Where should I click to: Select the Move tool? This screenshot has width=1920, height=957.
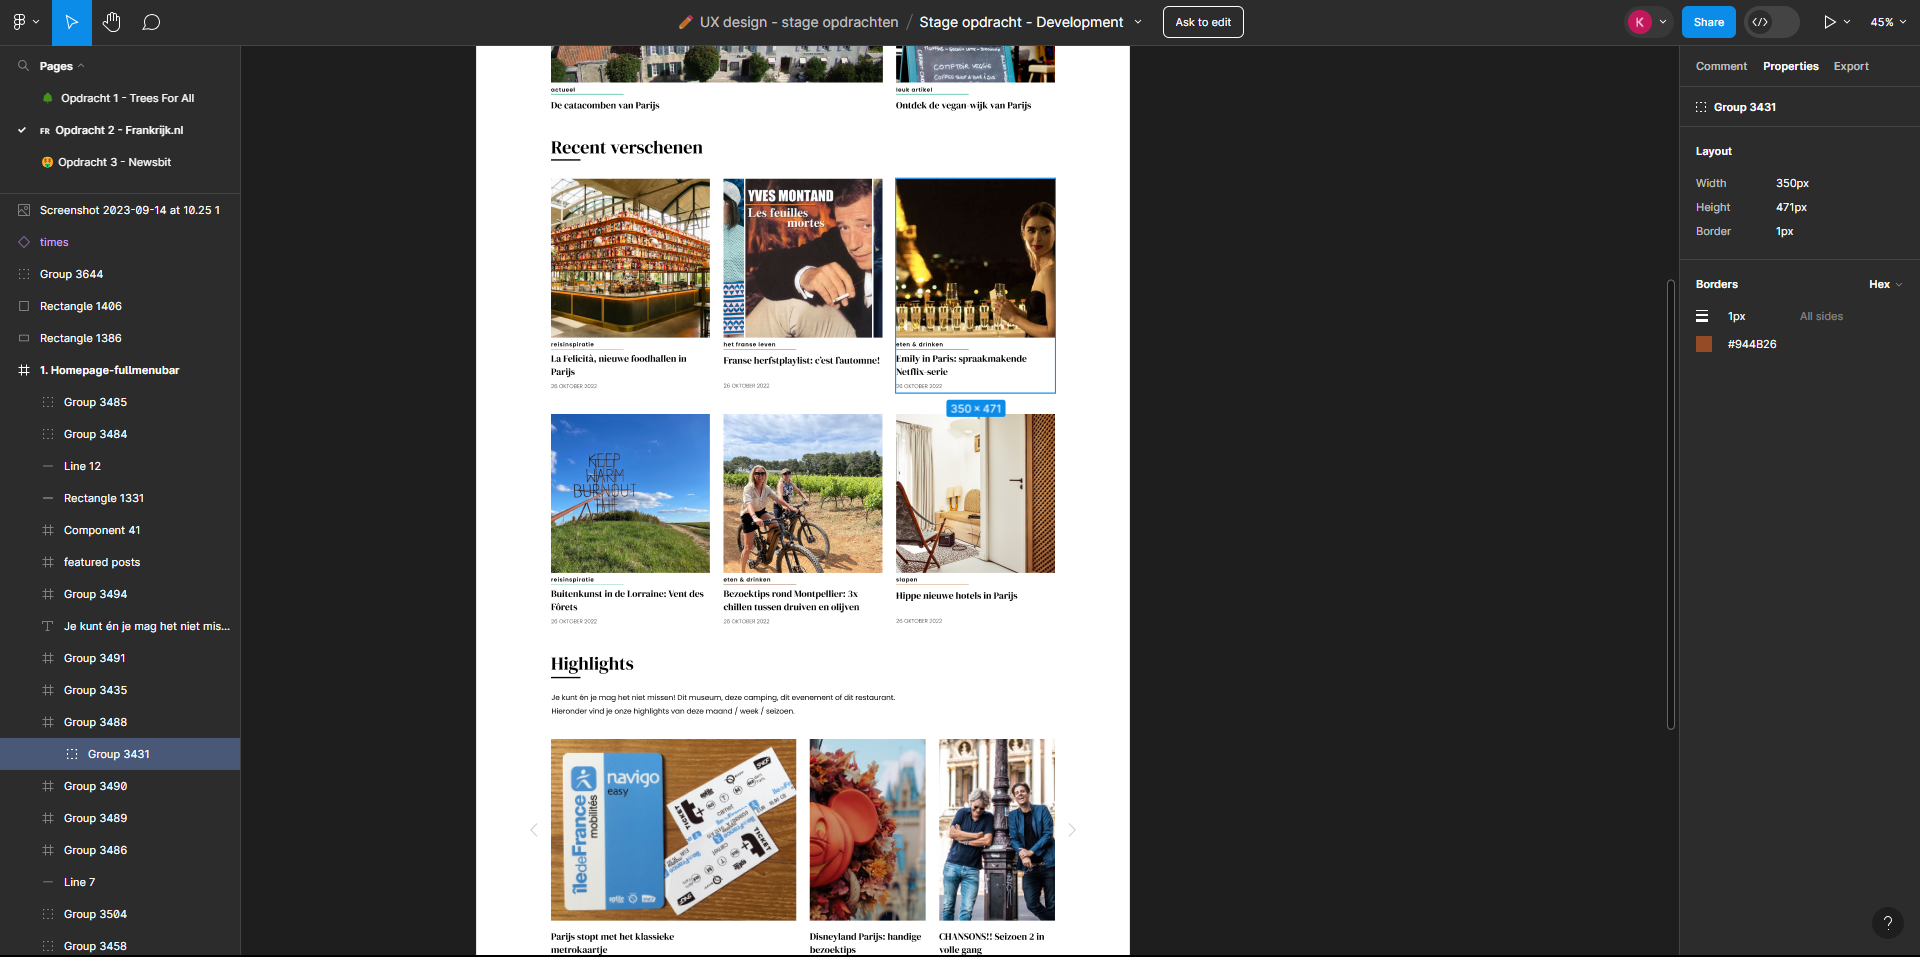(72, 22)
